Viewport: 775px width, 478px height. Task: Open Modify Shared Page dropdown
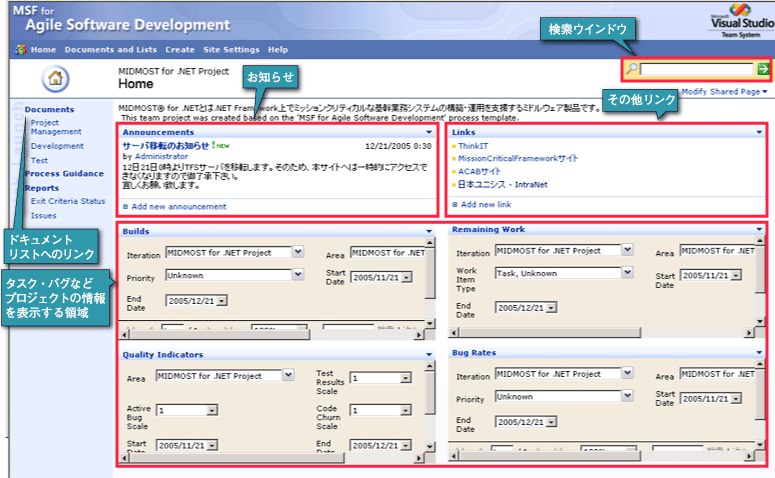point(724,91)
